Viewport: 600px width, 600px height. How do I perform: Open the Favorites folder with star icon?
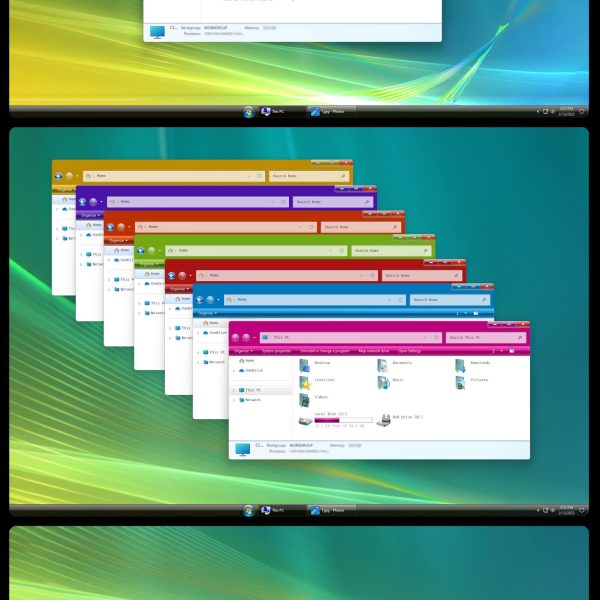(305, 383)
